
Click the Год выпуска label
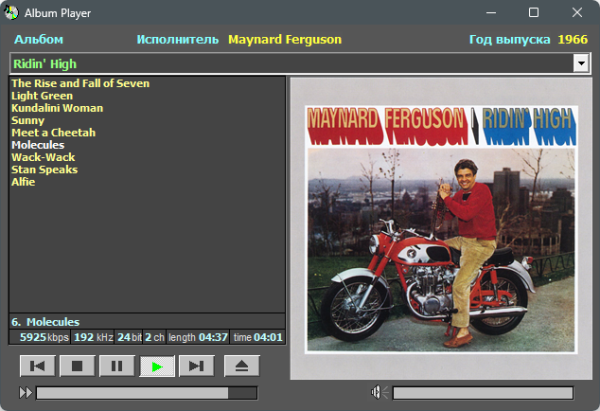(x=510, y=39)
